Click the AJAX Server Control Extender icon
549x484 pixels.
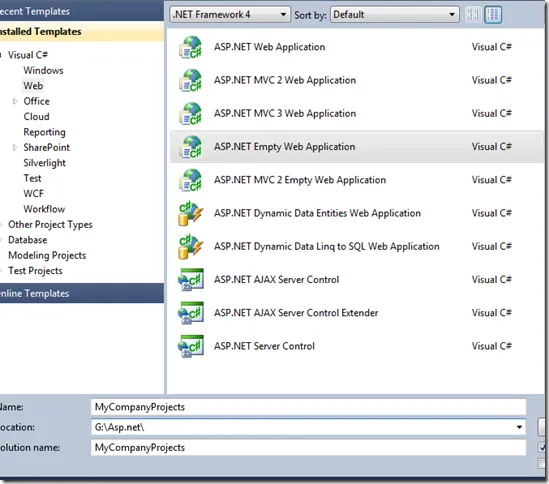[x=190, y=313]
